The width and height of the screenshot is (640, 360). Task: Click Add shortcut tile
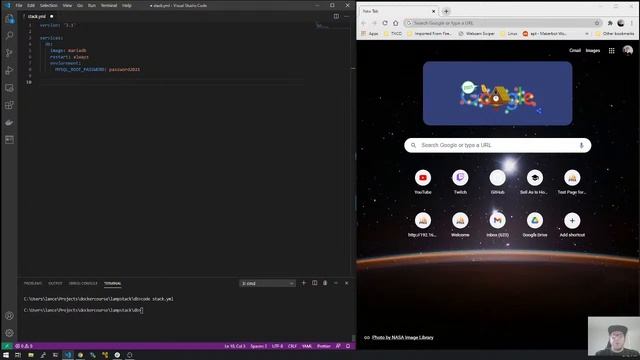(x=572, y=225)
